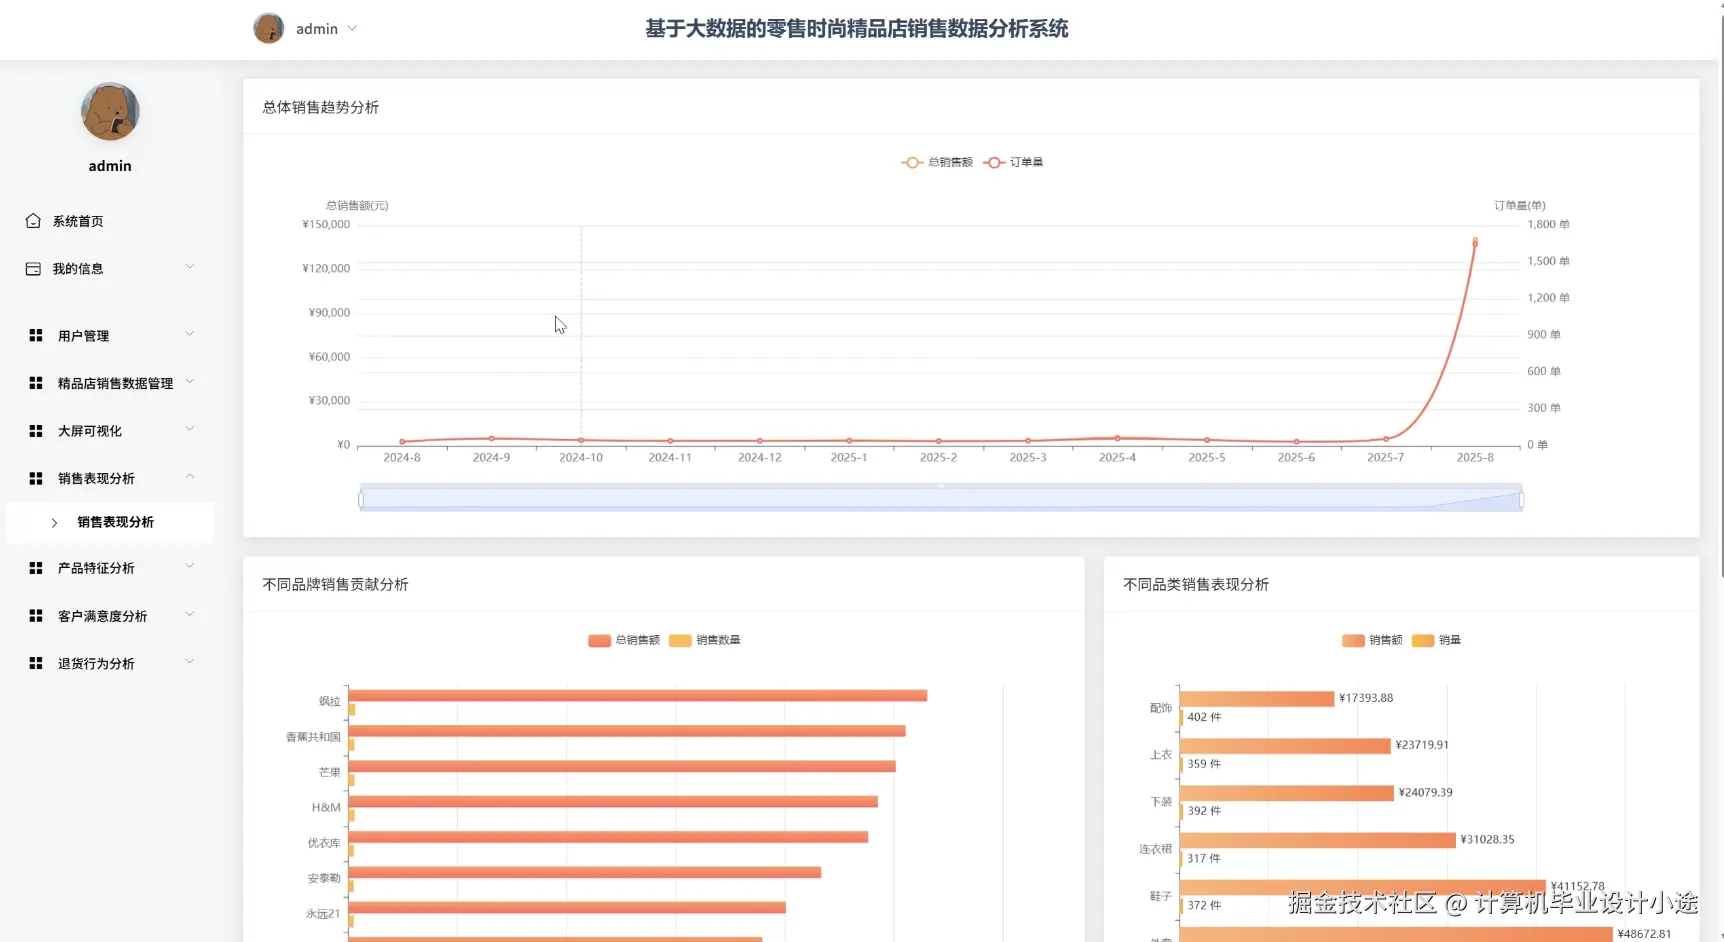Expand the 客户满意度分析 menu chevron
Screen dimensions: 1724x942
[190, 614]
